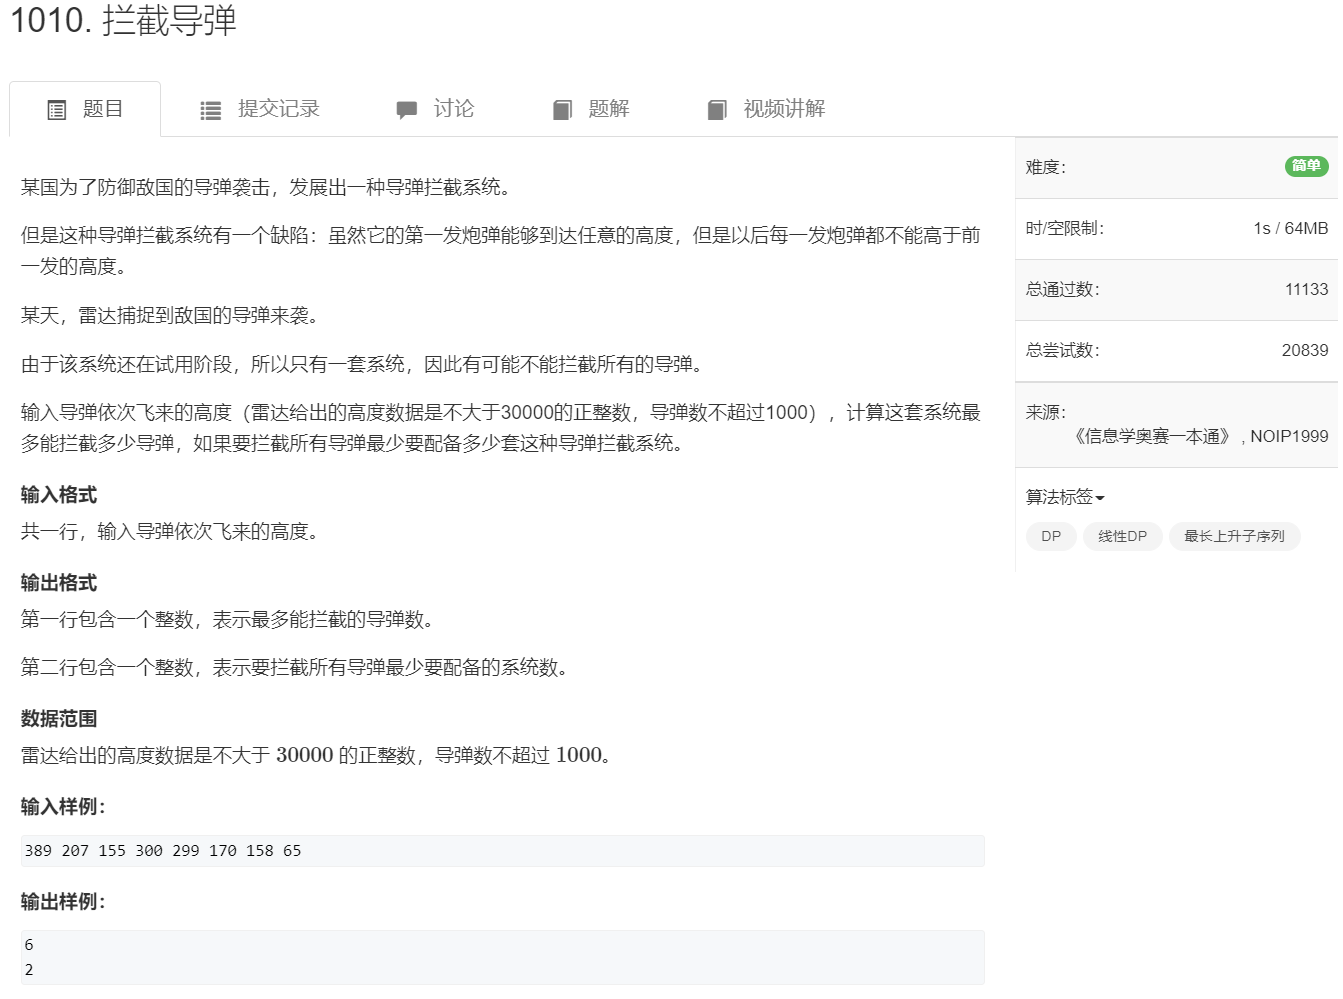Click the 讨论 speech bubble icon
The width and height of the screenshot is (1343, 999).
pyautogui.click(x=406, y=110)
